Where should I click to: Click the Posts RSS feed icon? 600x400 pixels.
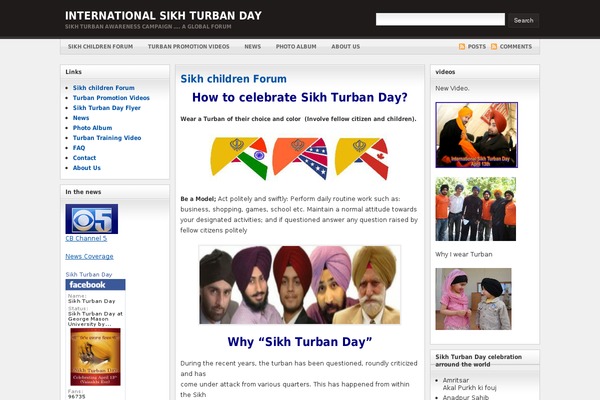tap(462, 47)
